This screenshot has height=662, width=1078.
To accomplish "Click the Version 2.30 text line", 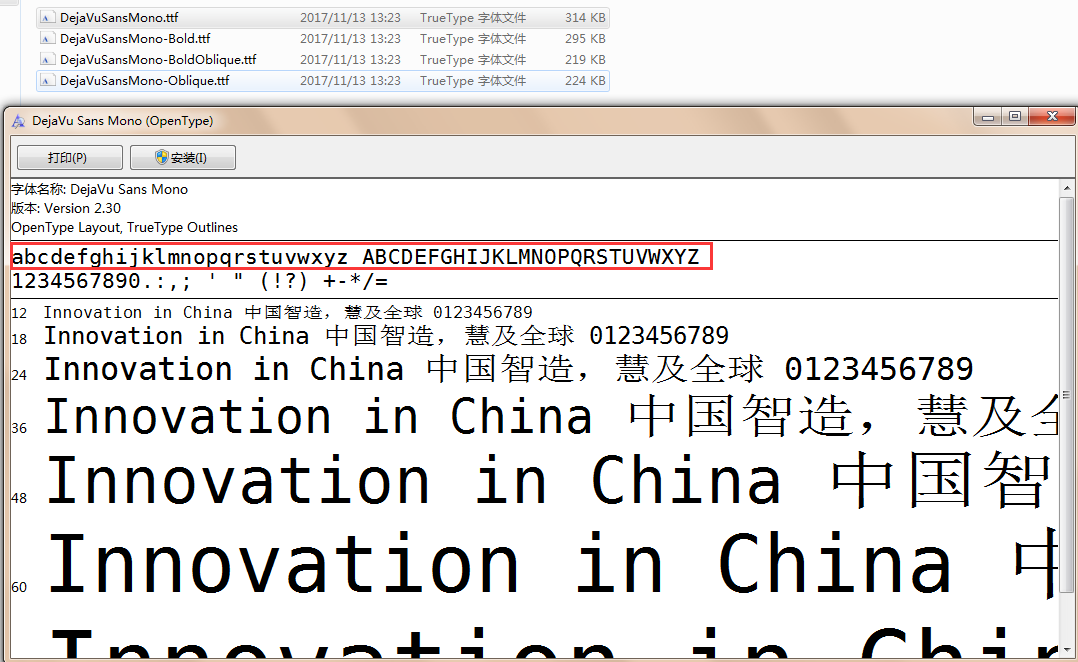I will tap(66, 208).
